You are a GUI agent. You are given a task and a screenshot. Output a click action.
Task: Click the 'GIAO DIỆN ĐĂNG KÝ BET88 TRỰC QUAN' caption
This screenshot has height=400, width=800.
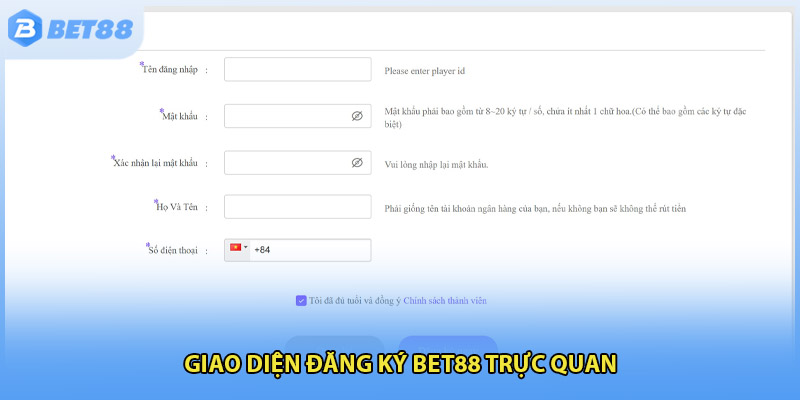(400, 364)
